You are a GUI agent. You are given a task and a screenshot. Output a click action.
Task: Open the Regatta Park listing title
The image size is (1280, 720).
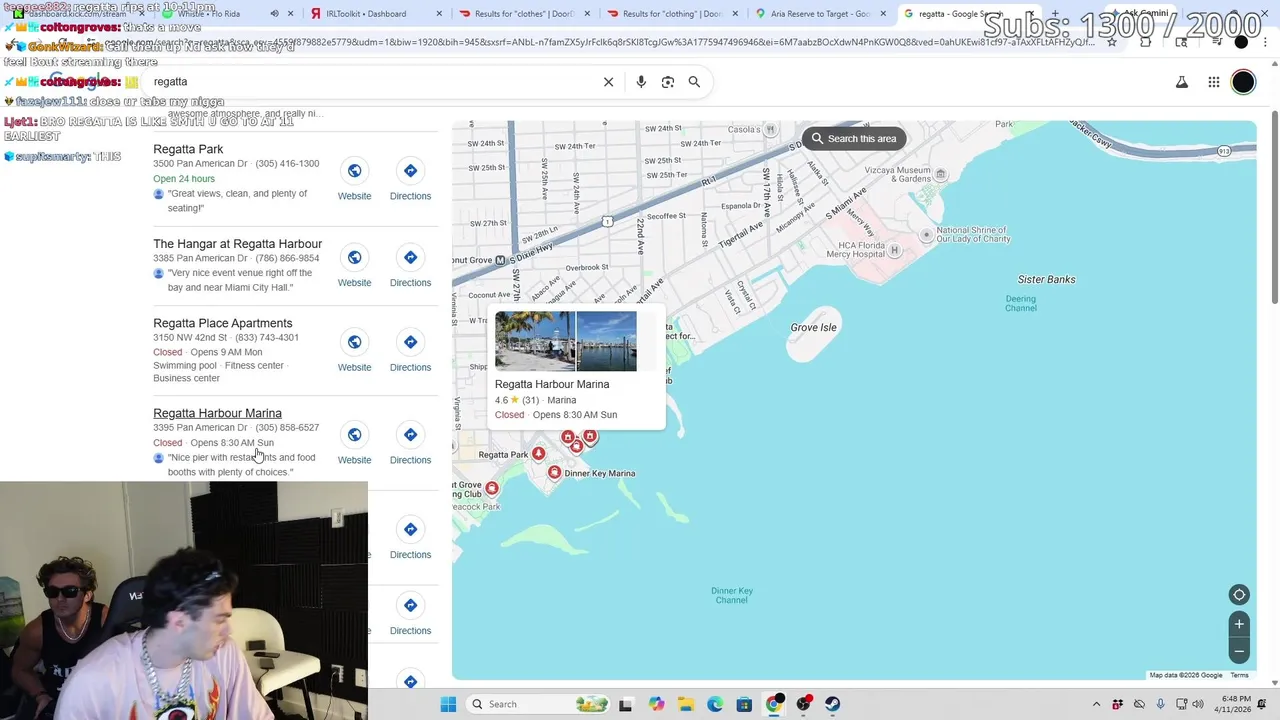coord(188,149)
